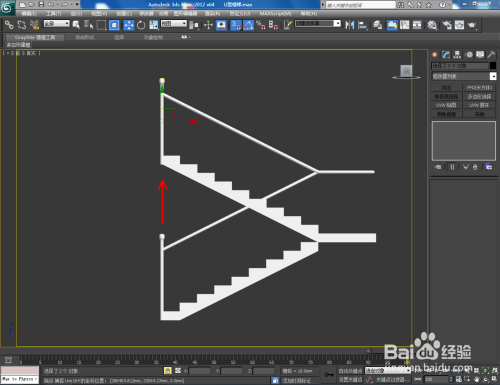The image size is (500, 385).
Task: Open the Motion command panel tab
Action: click(469, 55)
